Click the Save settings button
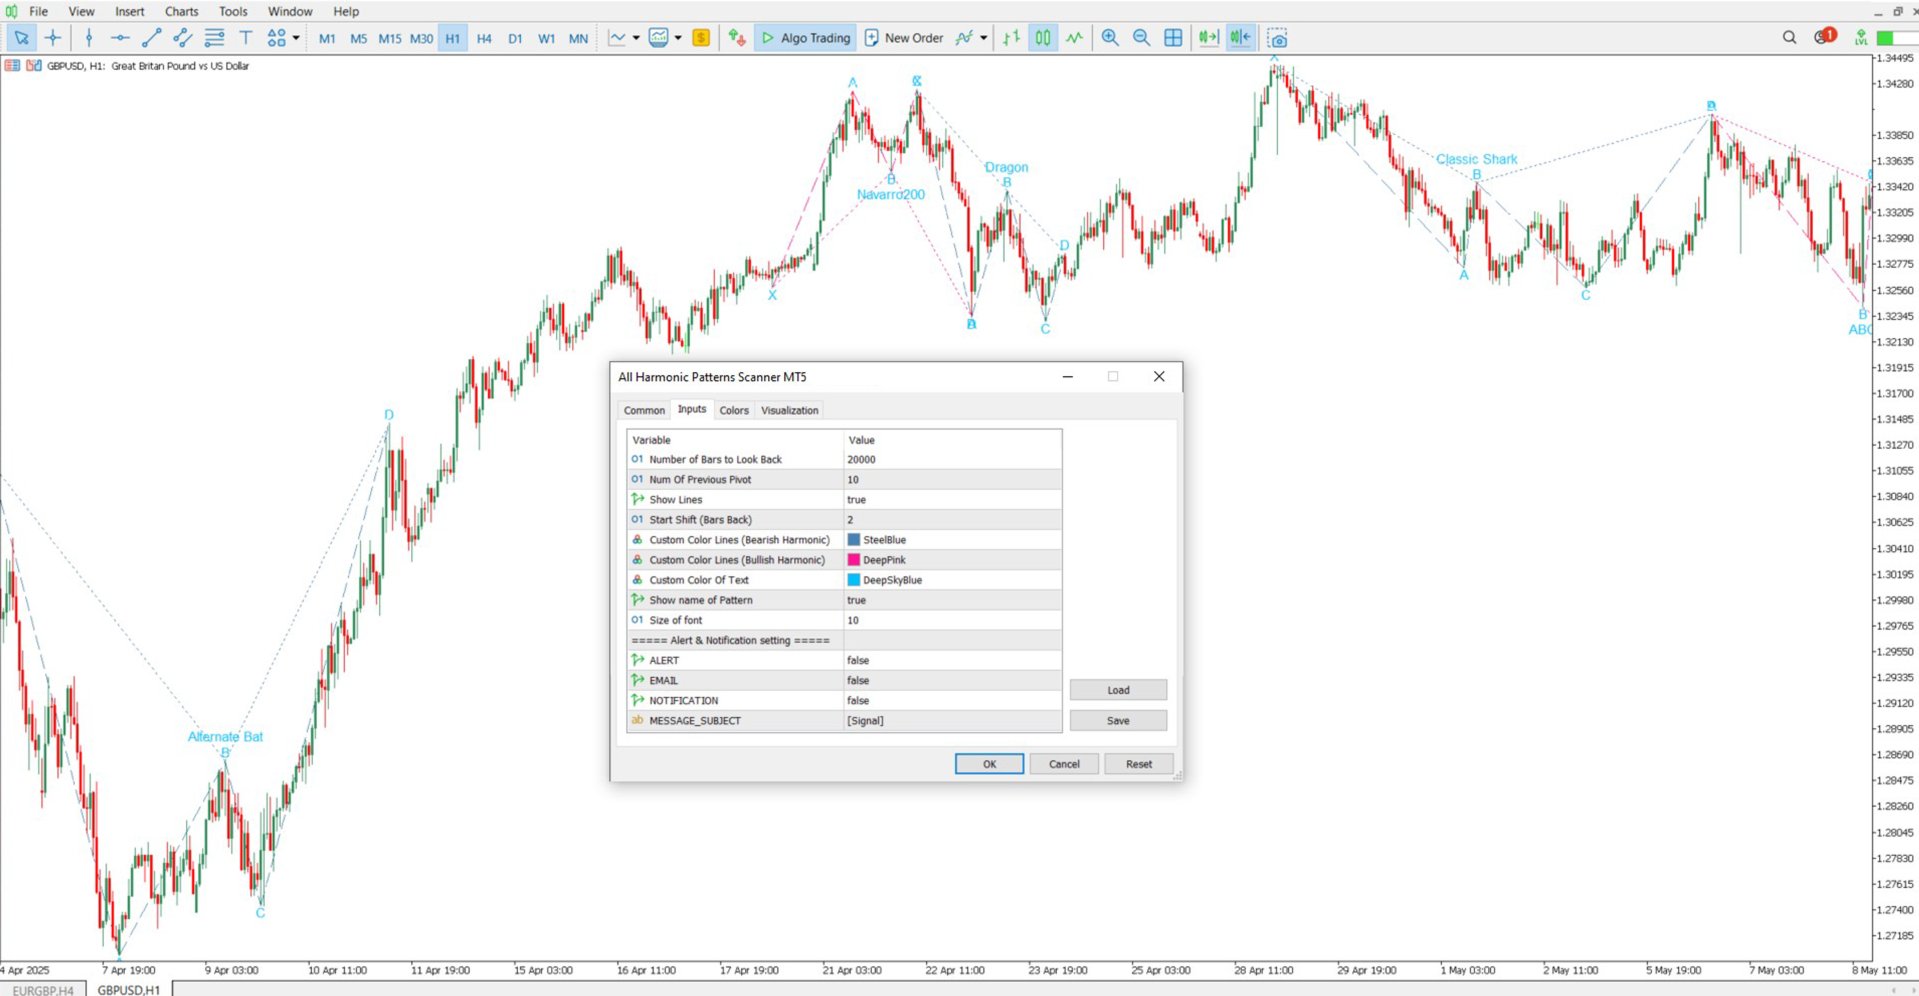The width and height of the screenshot is (1919, 996). coord(1118,720)
